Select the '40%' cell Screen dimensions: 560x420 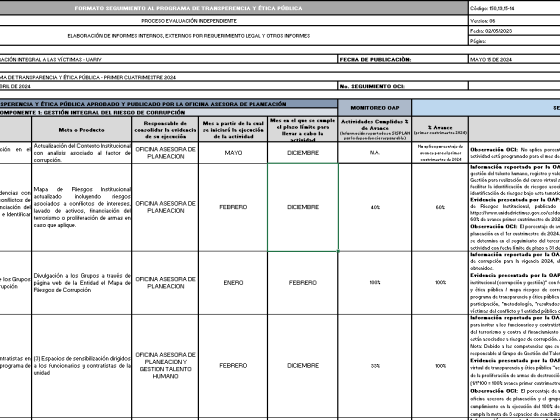(x=375, y=207)
